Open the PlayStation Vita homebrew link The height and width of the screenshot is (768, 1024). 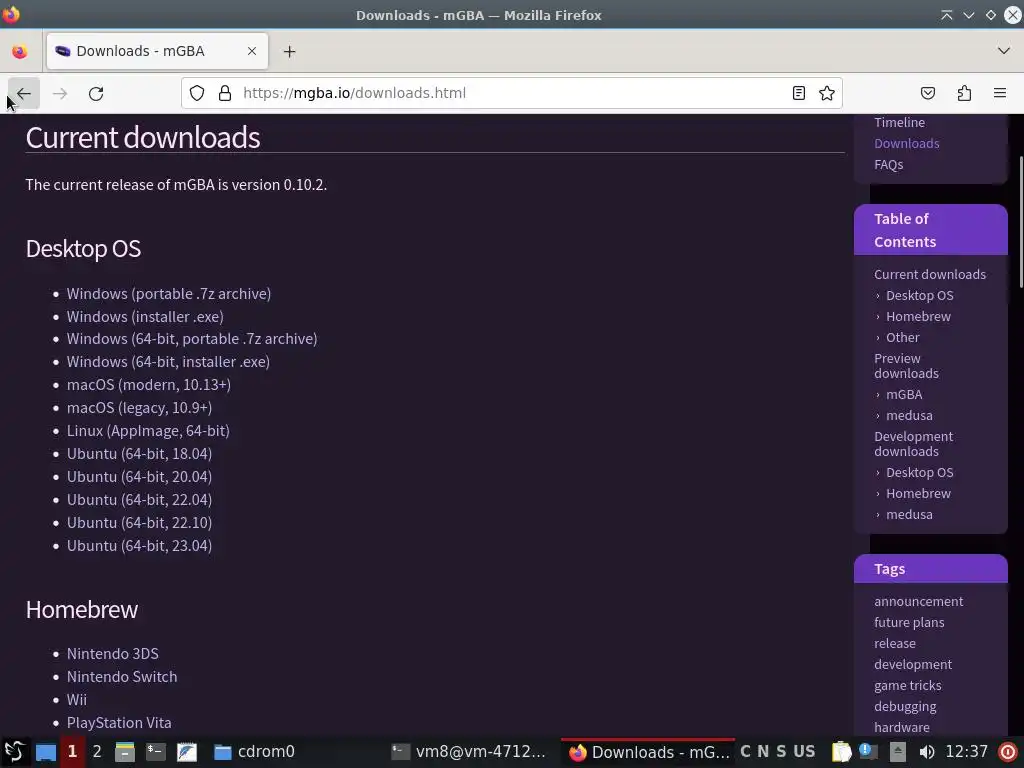(119, 723)
